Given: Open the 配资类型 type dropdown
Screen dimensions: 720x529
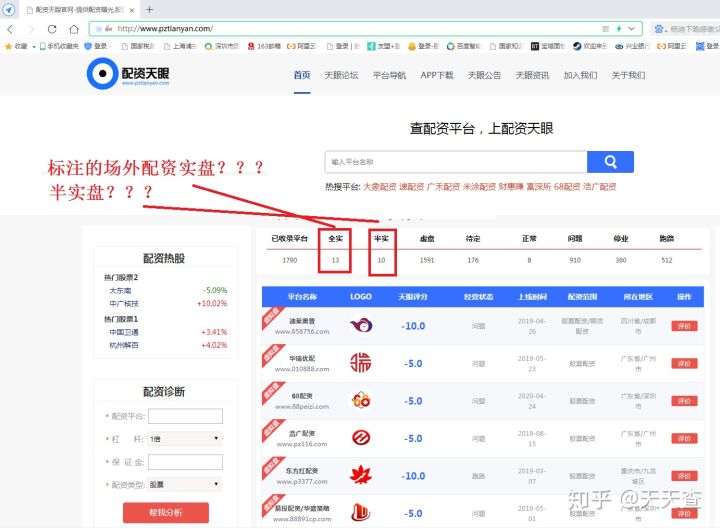Looking at the screenshot, I should (185, 484).
